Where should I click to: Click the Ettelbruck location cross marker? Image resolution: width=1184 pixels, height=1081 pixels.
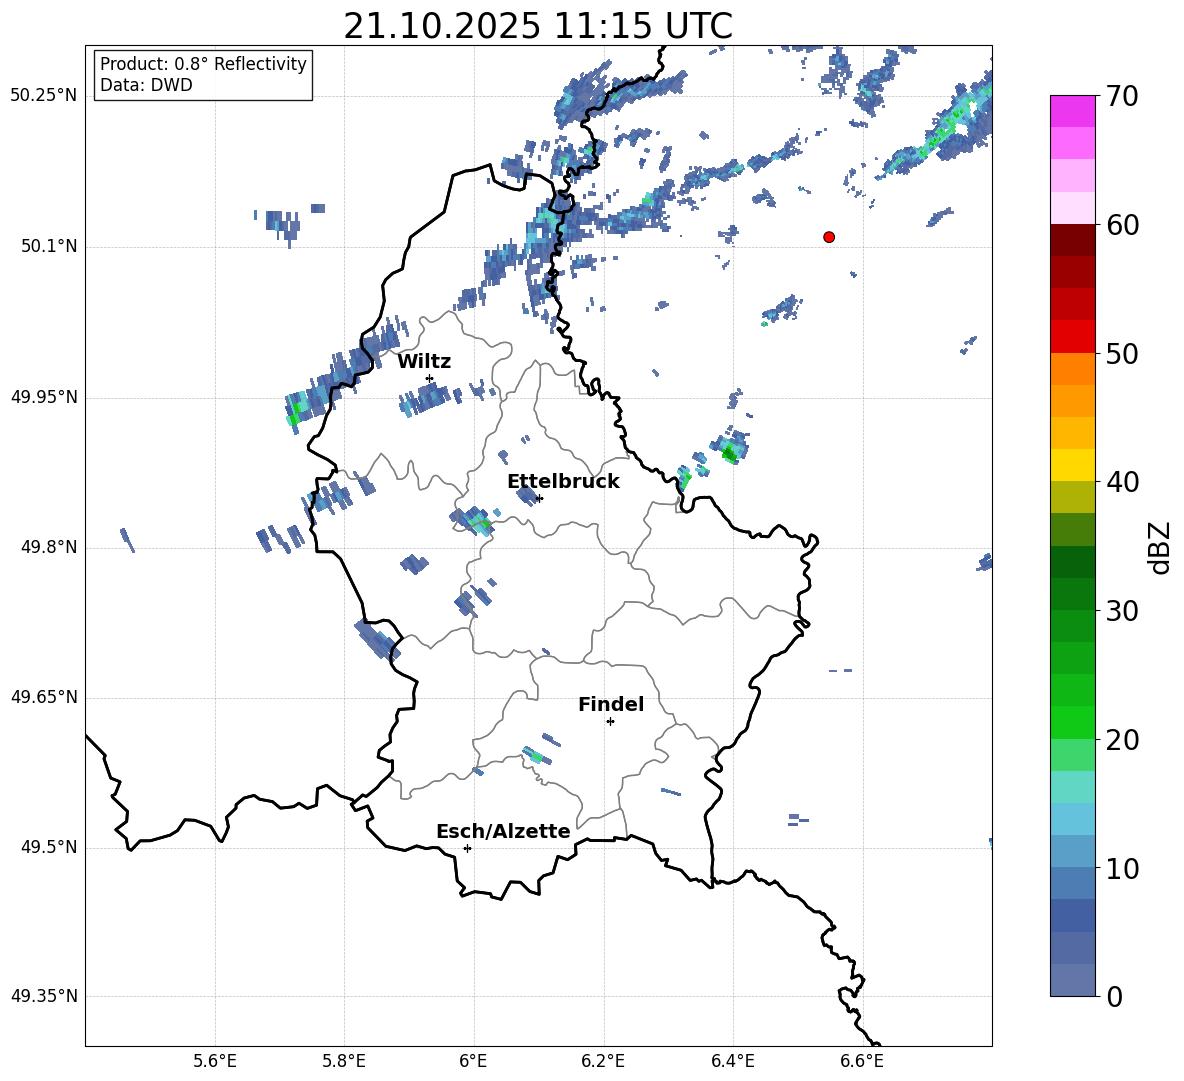[x=539, y=498]
